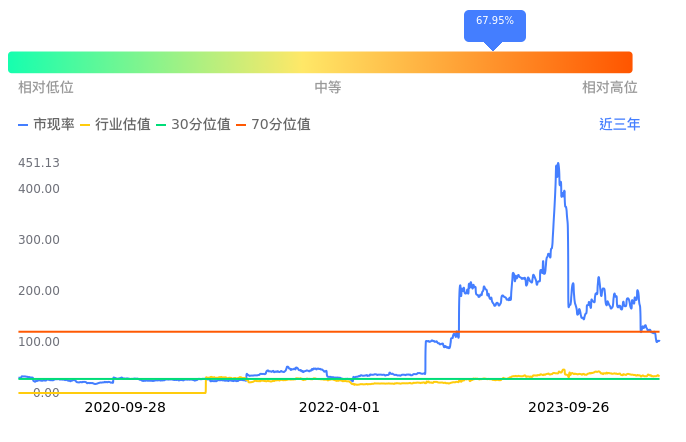686x442 pixels.
Task: Click the blue line marker beside 市现率
Action: point(24,125)
